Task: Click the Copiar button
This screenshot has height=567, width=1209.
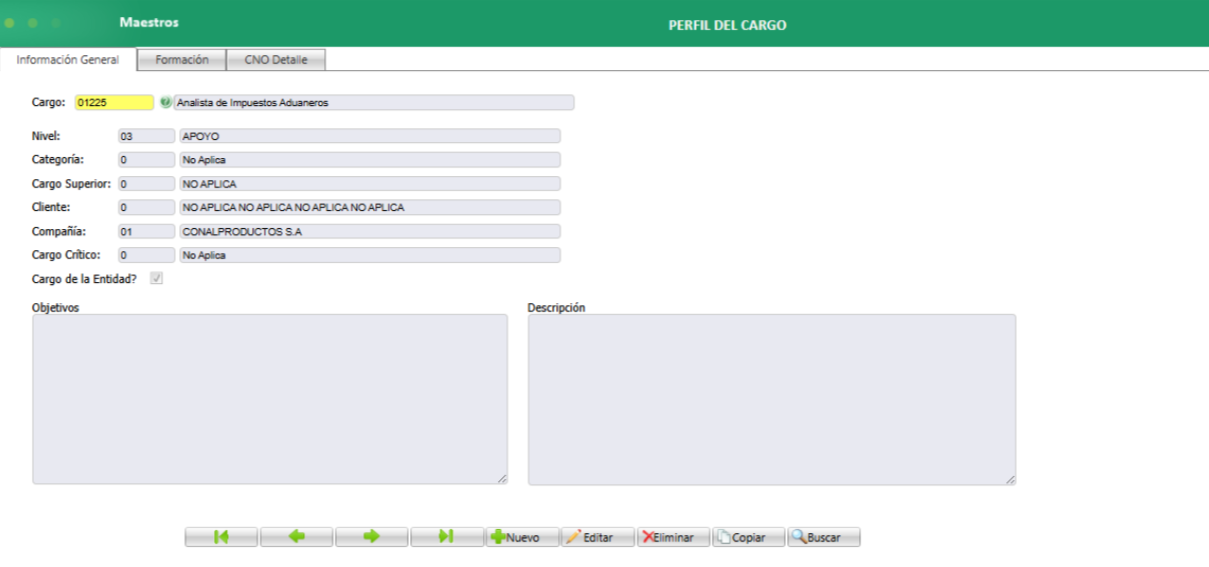Action: [x=749, y=537]
